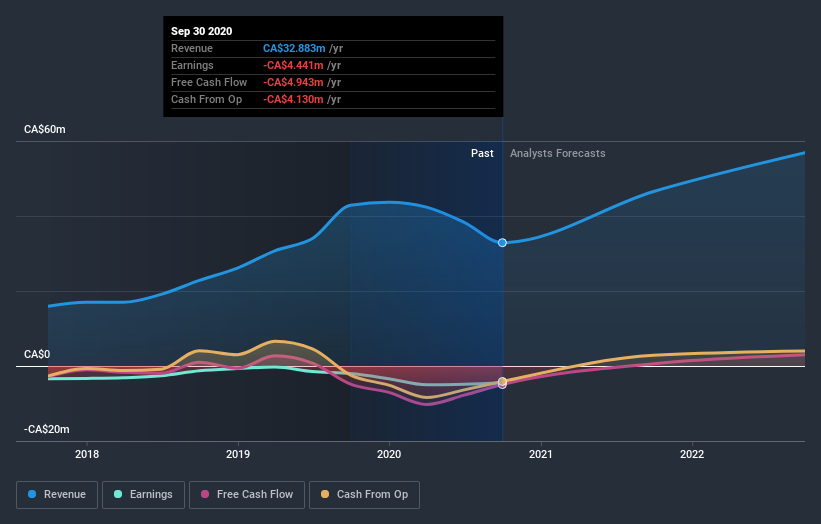Click the 2021 x-axis label
821x524 pixels.
[540, 454]
